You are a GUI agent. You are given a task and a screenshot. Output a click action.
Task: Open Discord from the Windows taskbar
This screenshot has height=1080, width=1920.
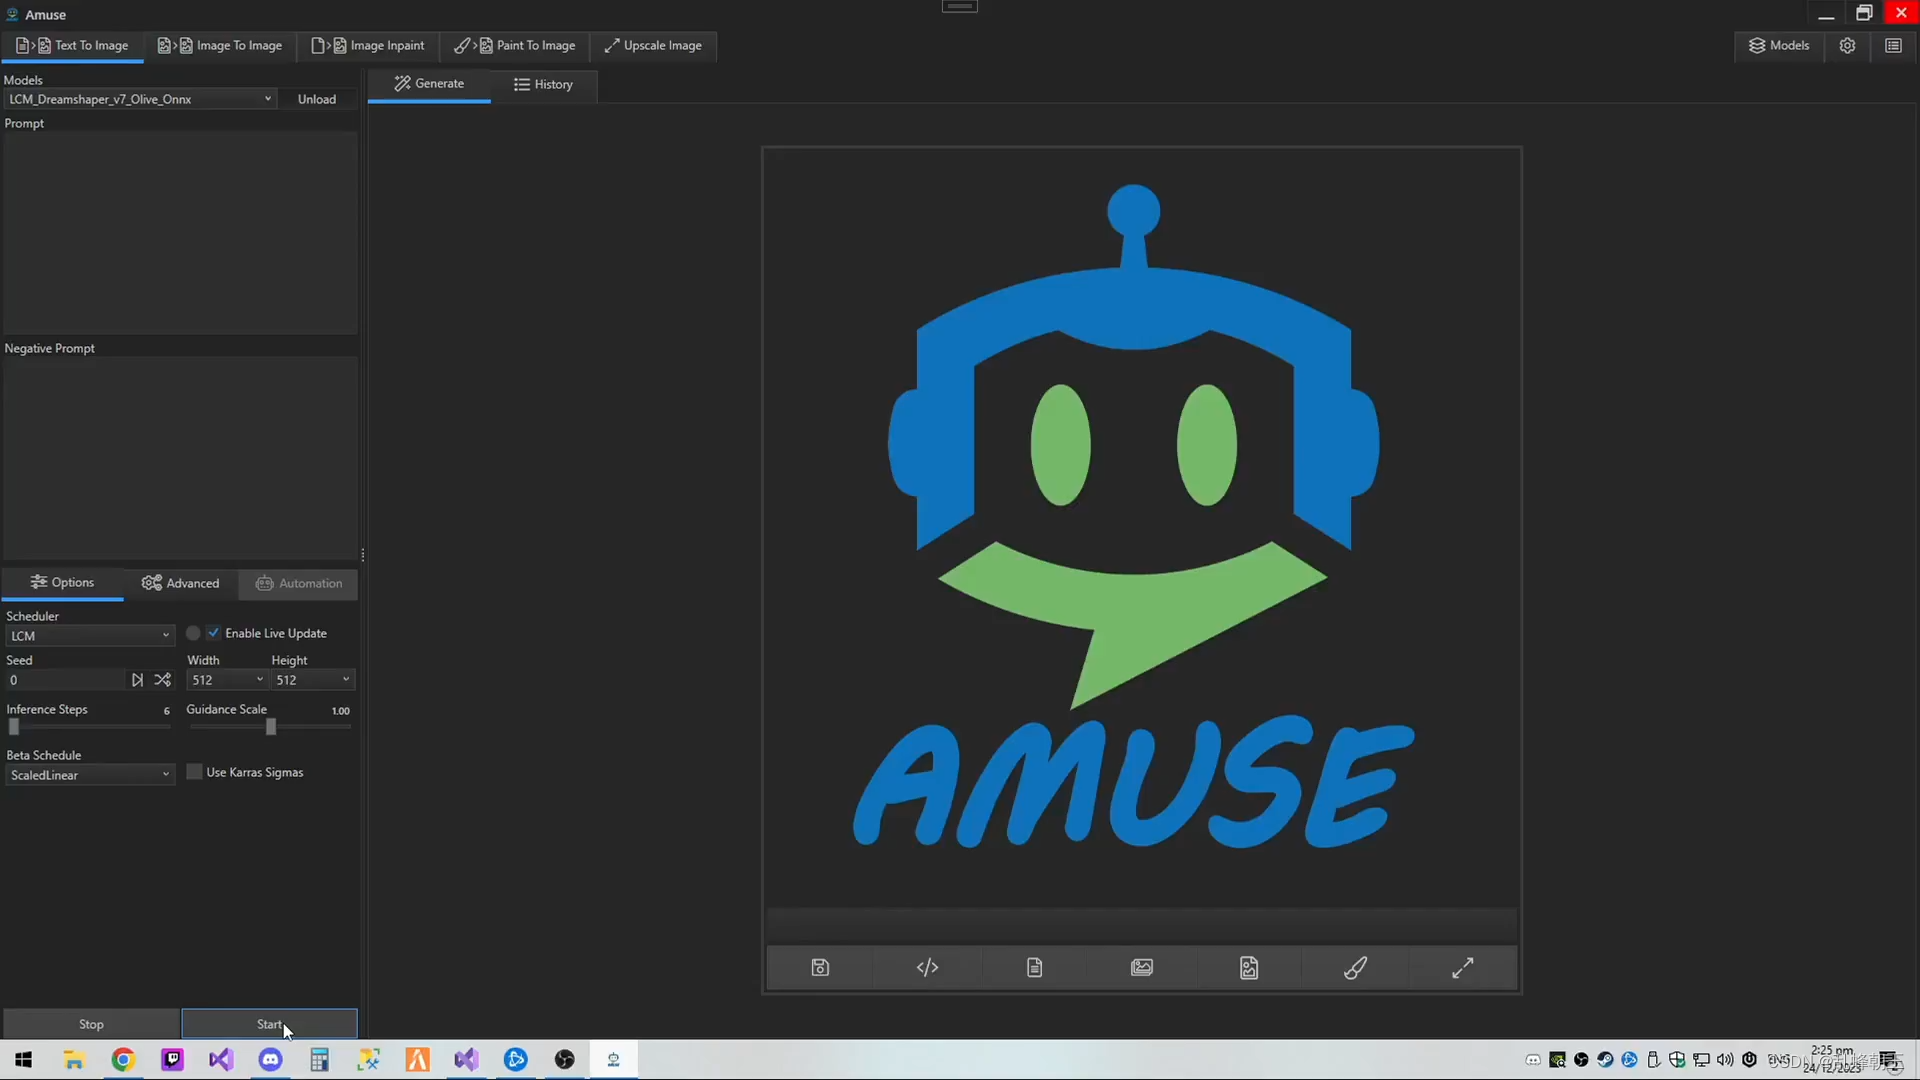point(270,1059)
